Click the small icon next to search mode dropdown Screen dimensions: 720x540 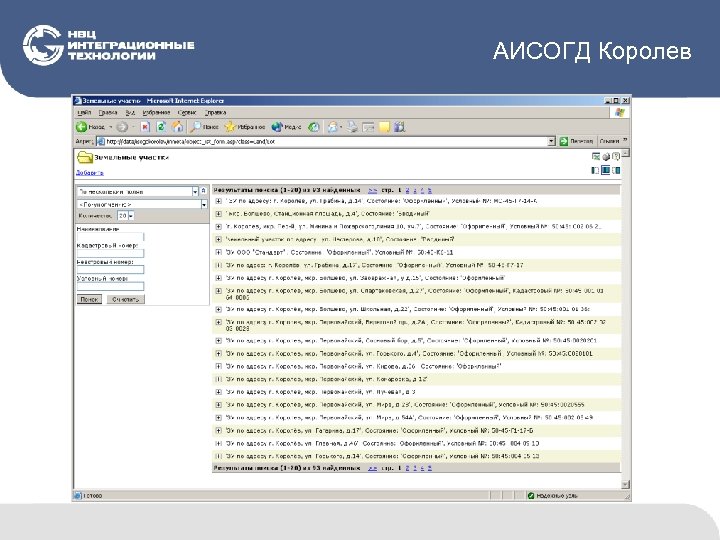tap(204, 191)
